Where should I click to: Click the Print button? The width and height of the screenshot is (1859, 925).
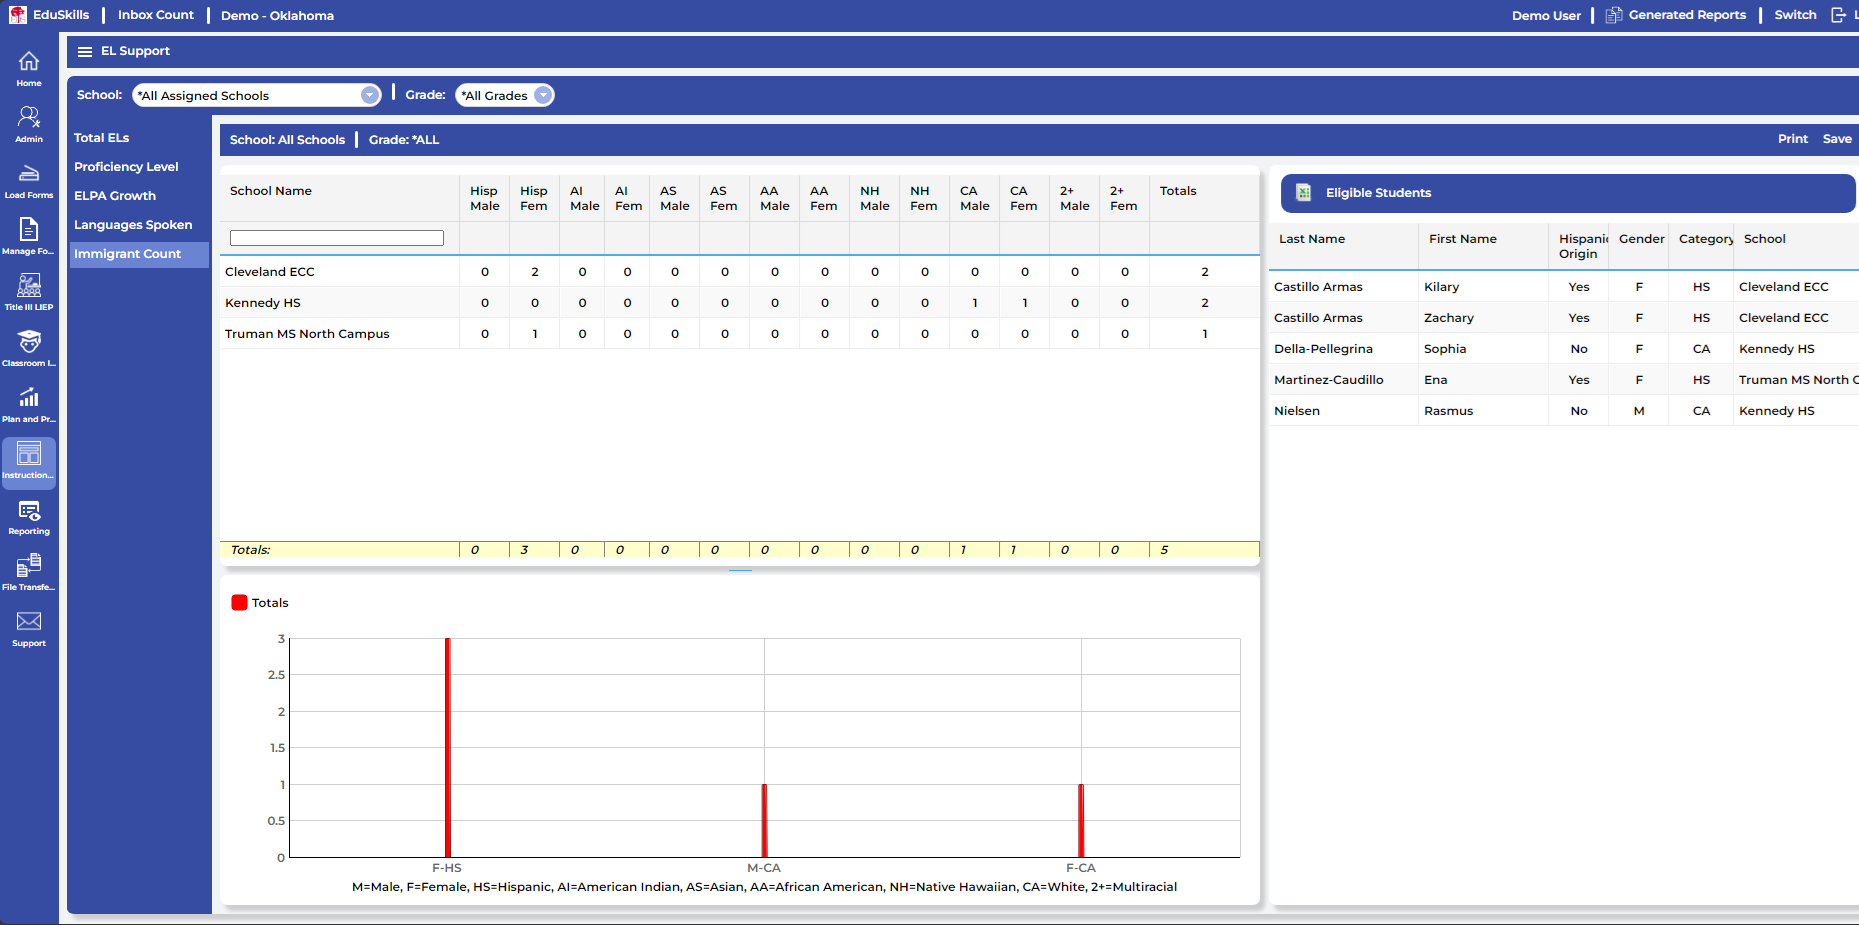point(1793,139)
